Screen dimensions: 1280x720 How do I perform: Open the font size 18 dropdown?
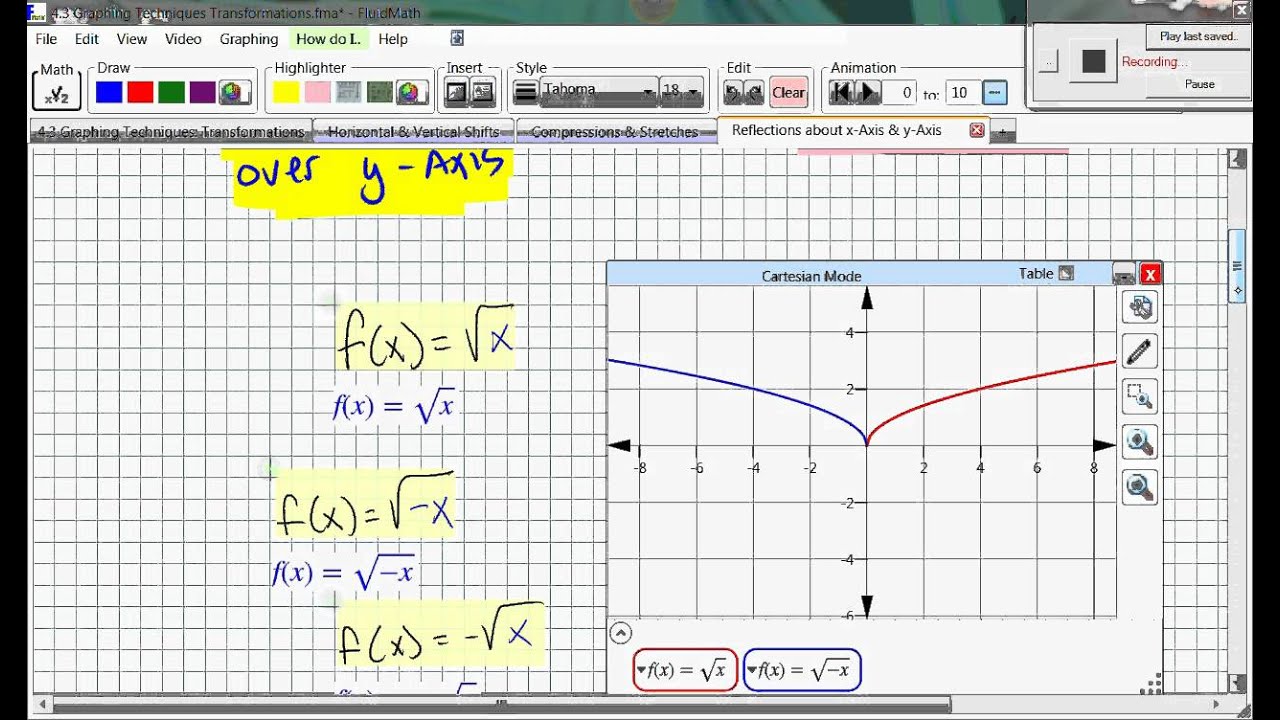tap(681, 92)
